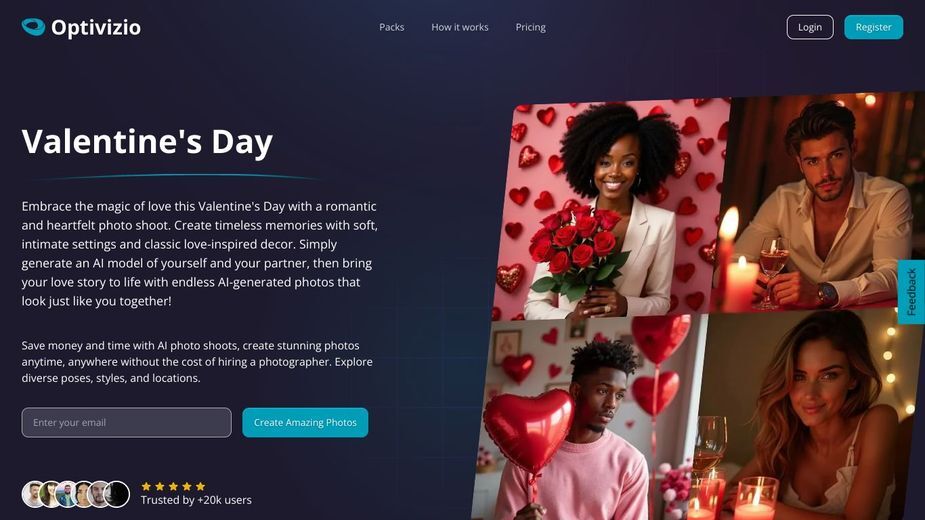
Task: Open photo of woman holding roses
Action: (609, 210)
